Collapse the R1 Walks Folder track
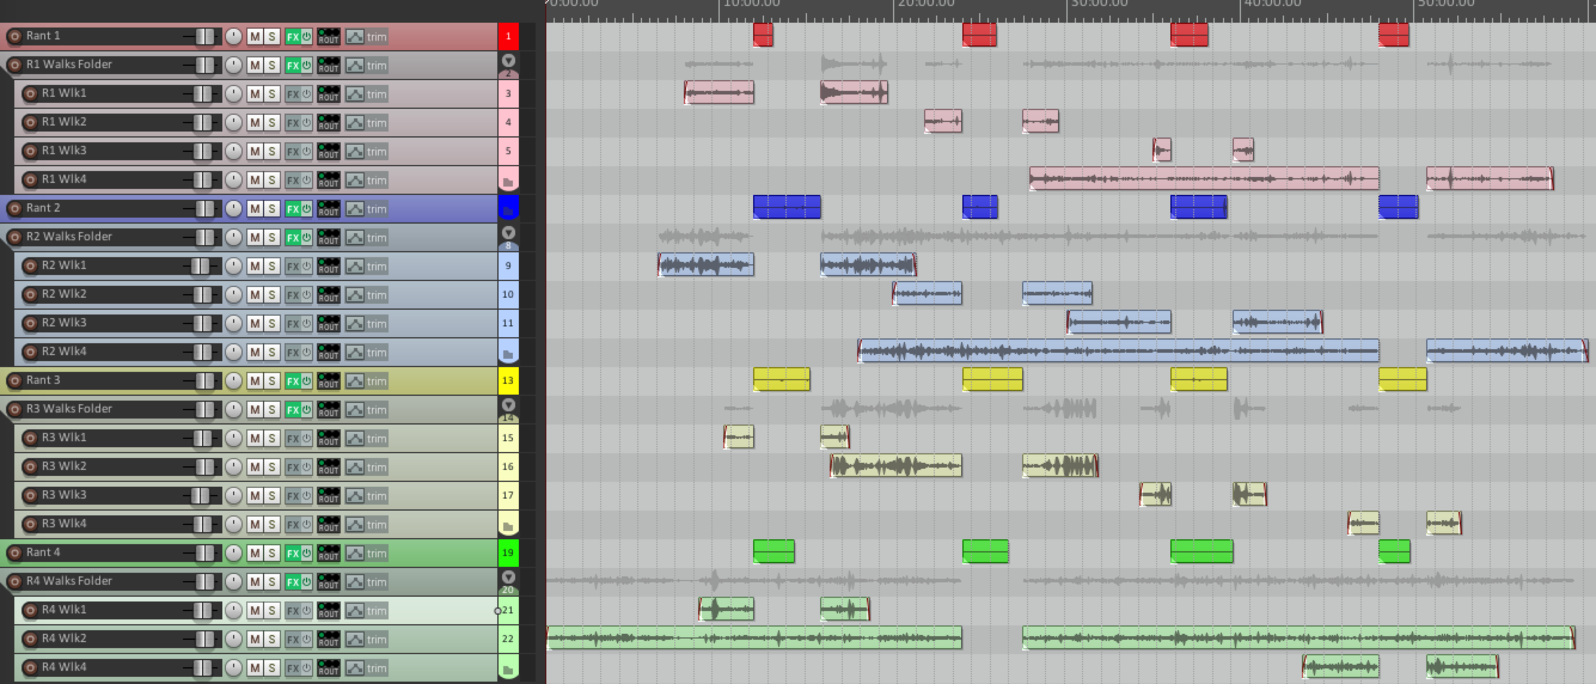Image resolution: width=1596 pixels, height=684 pixels. 508,61
